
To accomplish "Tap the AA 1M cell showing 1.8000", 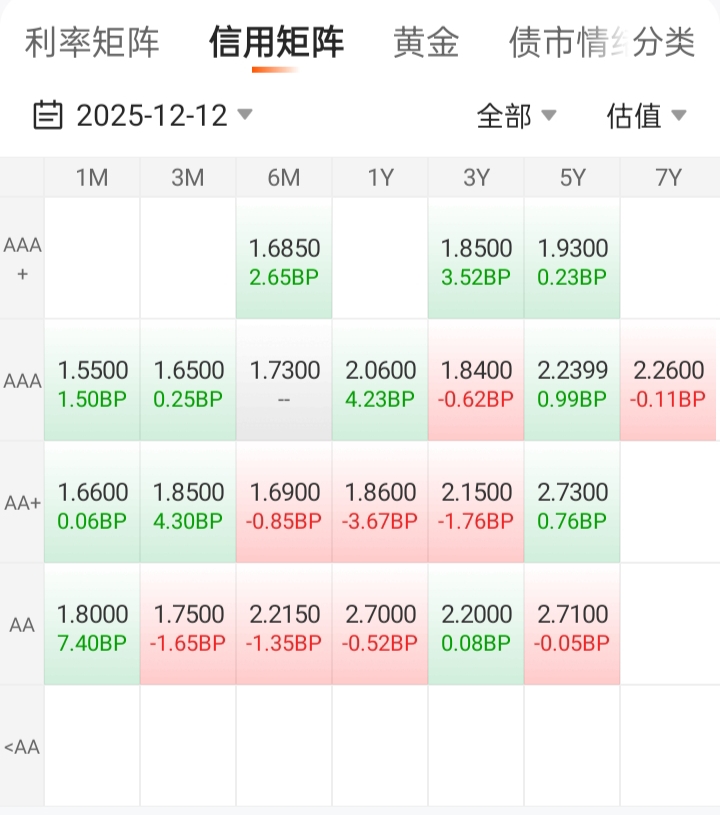I will pos(92,626).
